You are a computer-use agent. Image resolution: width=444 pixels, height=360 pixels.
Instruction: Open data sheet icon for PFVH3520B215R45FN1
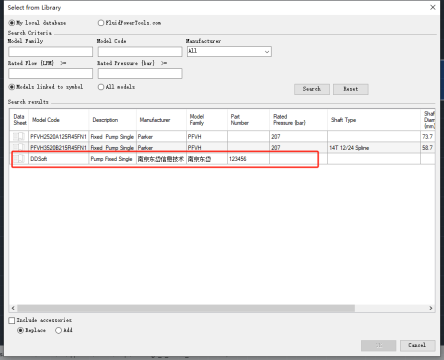[x=19, y=147]
